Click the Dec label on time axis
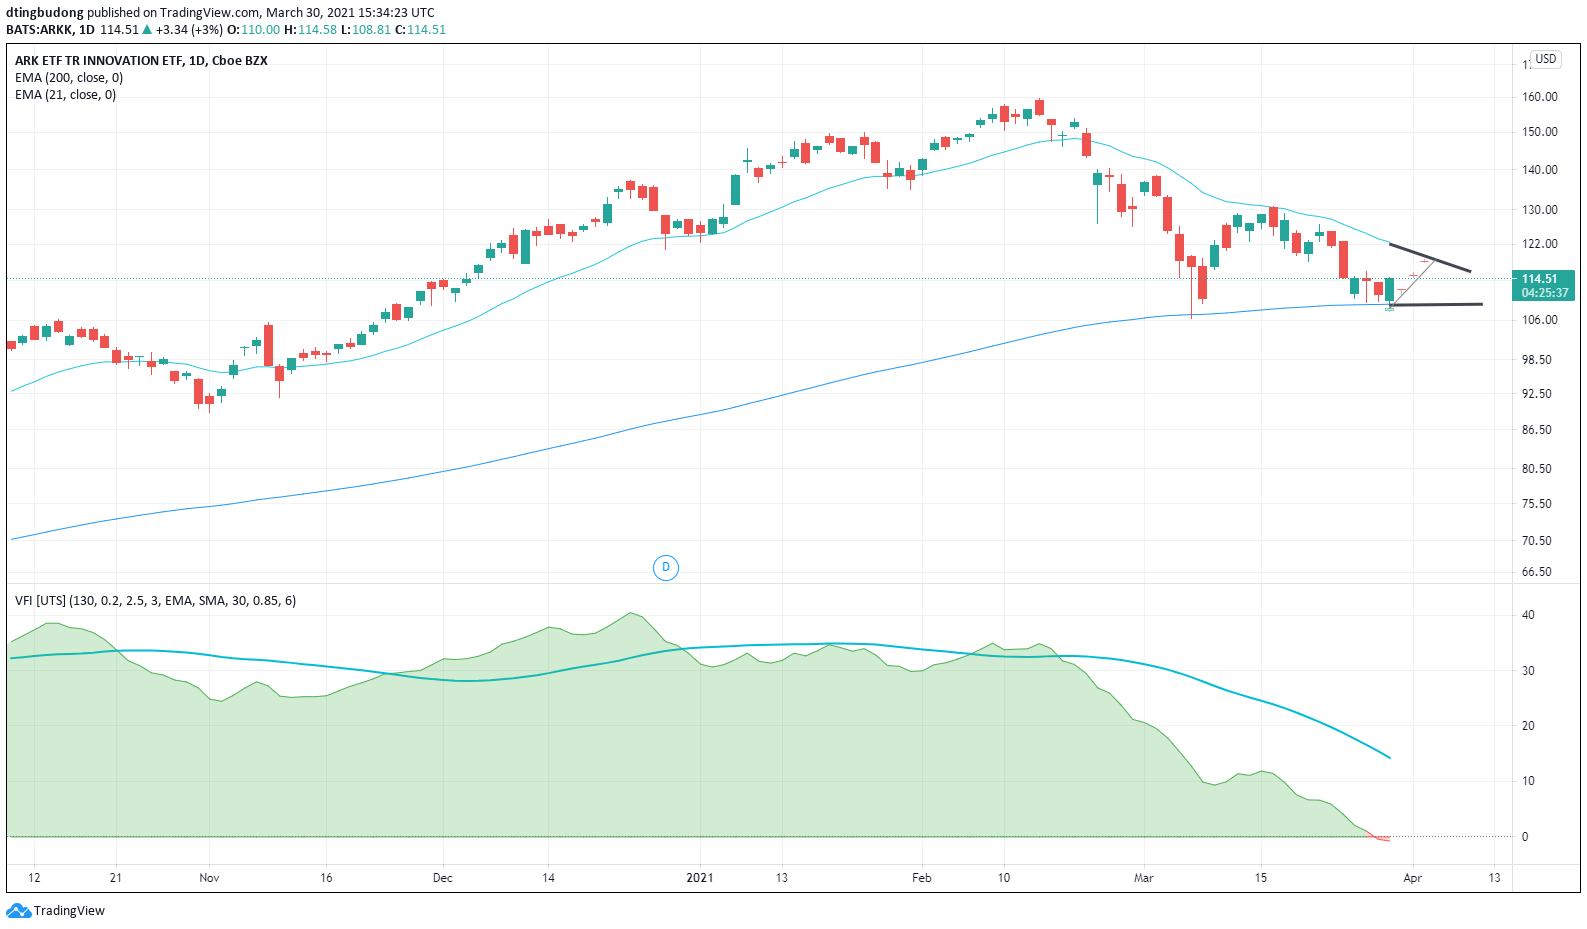 click(443, 878)
